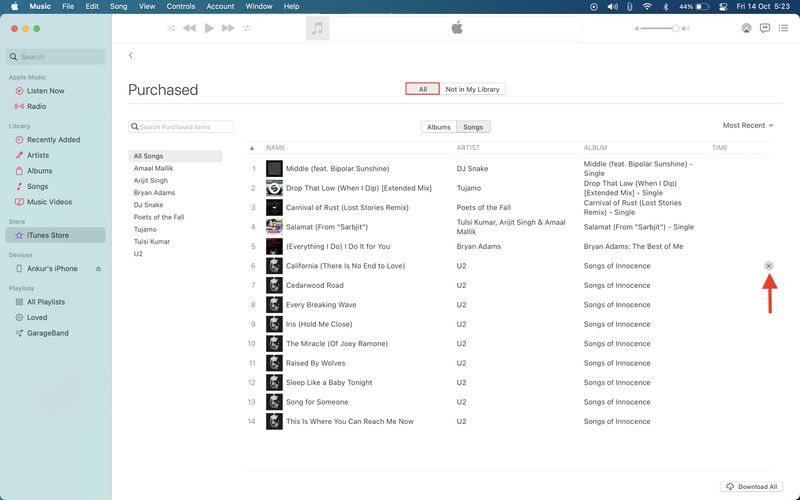
Task: Adjust the volume slider knob
Action: (x=676, y=29)
